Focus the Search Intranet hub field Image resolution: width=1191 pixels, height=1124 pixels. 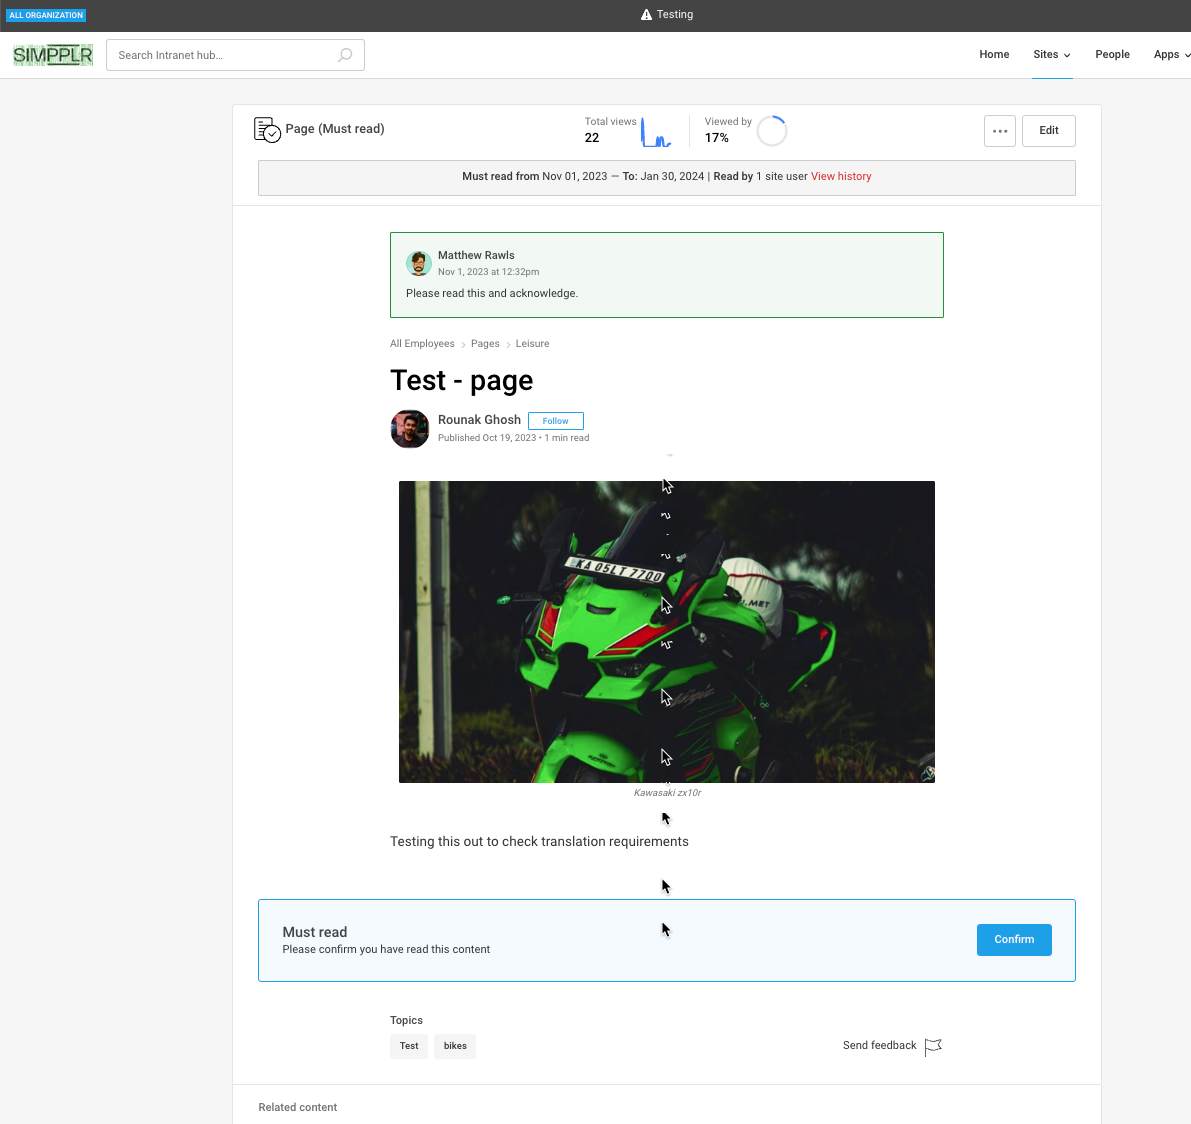(x=235, y=55)
